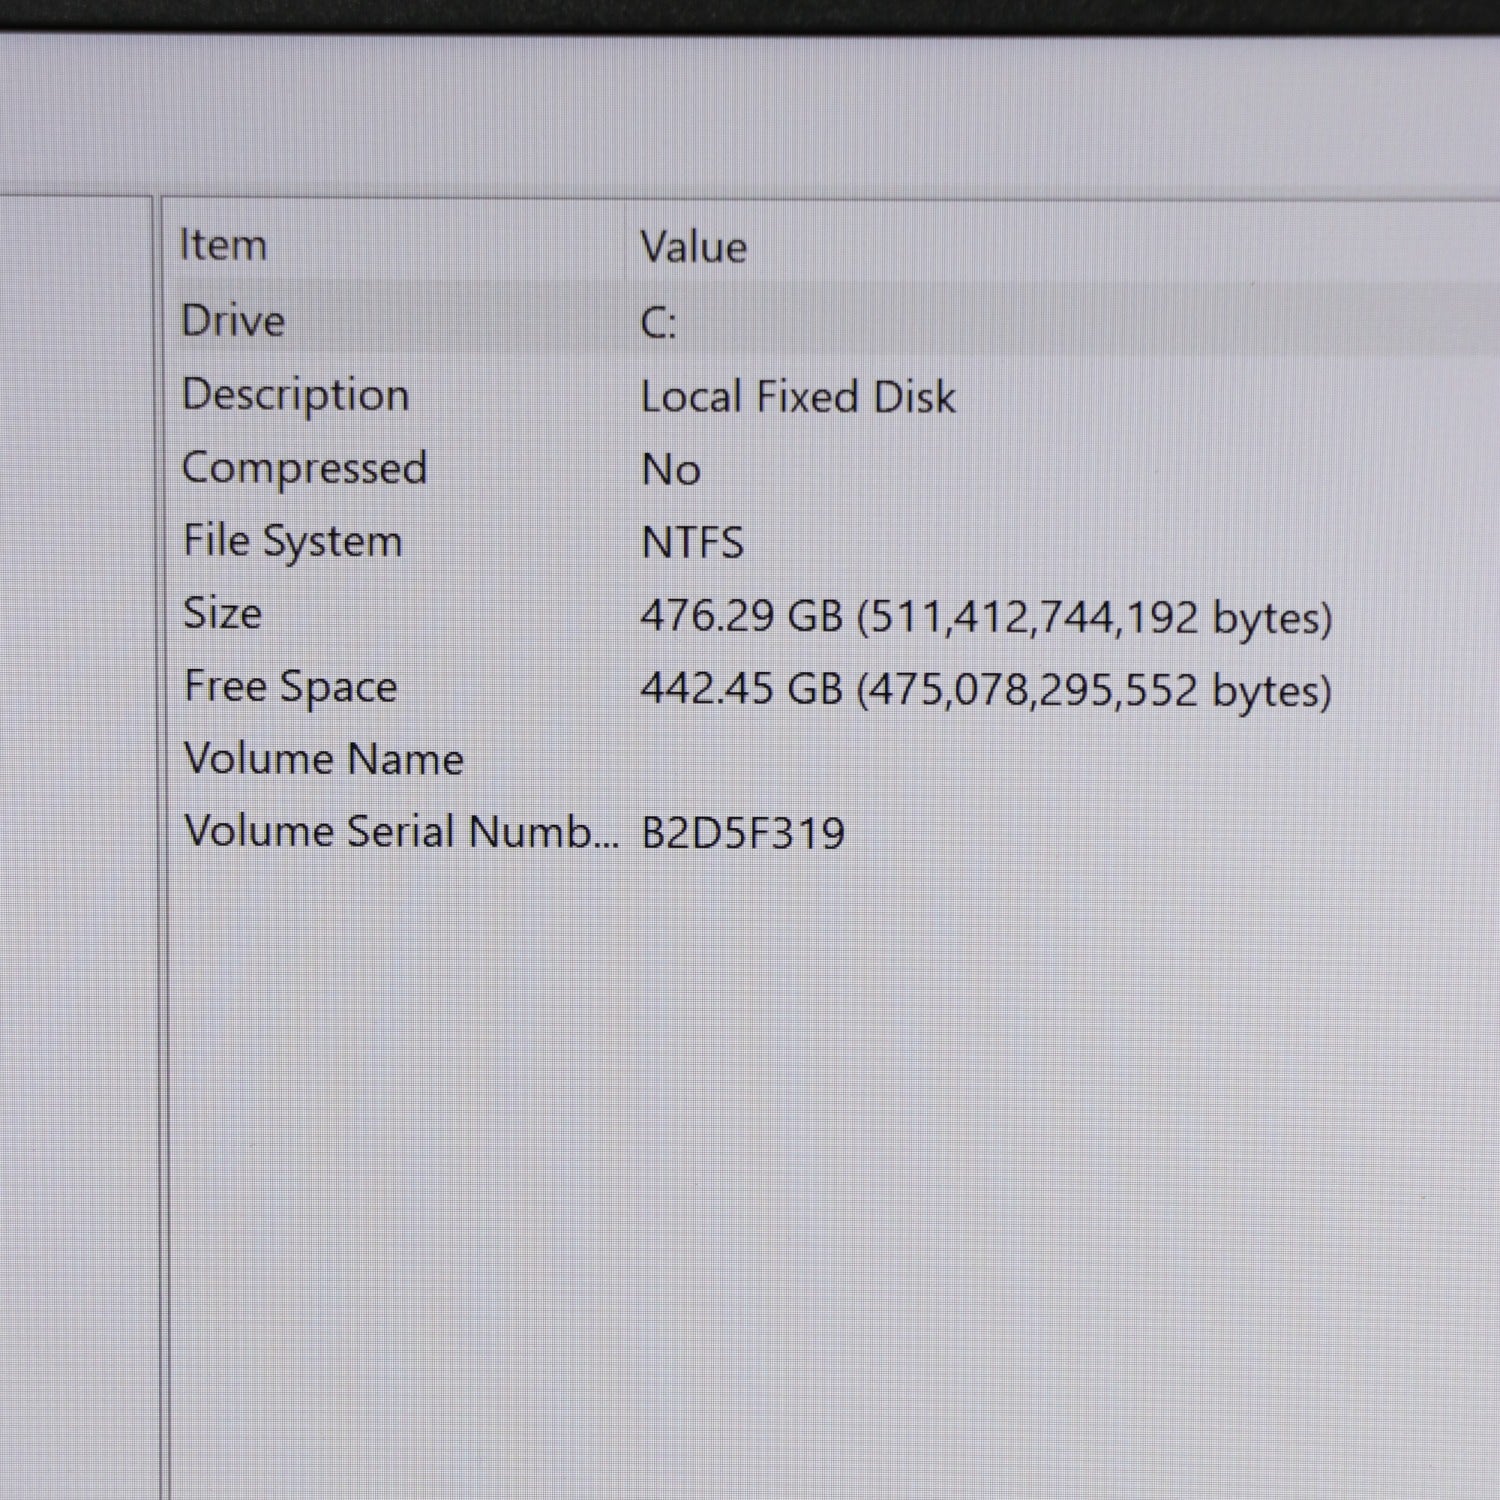Click the Compressed value No
Viewport: 1500px width, 1500px height.
pyautogui.click(x=670, y=470)
